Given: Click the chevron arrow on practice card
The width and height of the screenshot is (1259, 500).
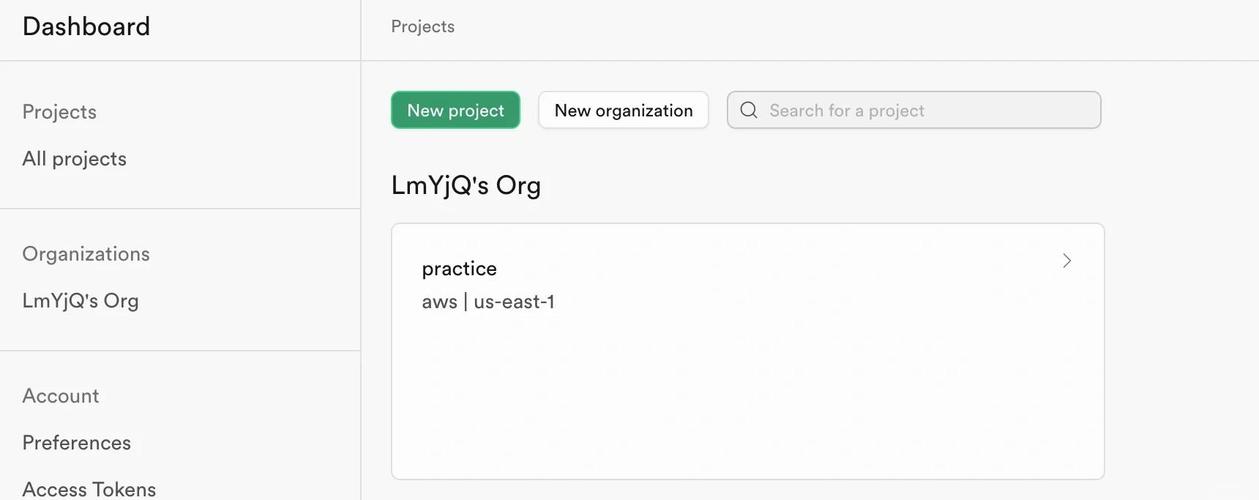Looking at the screenshot, I should point(1067,261).
